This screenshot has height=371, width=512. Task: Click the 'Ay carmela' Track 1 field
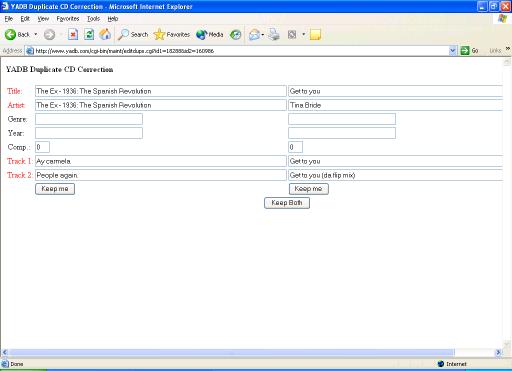(x=161, y=161)
